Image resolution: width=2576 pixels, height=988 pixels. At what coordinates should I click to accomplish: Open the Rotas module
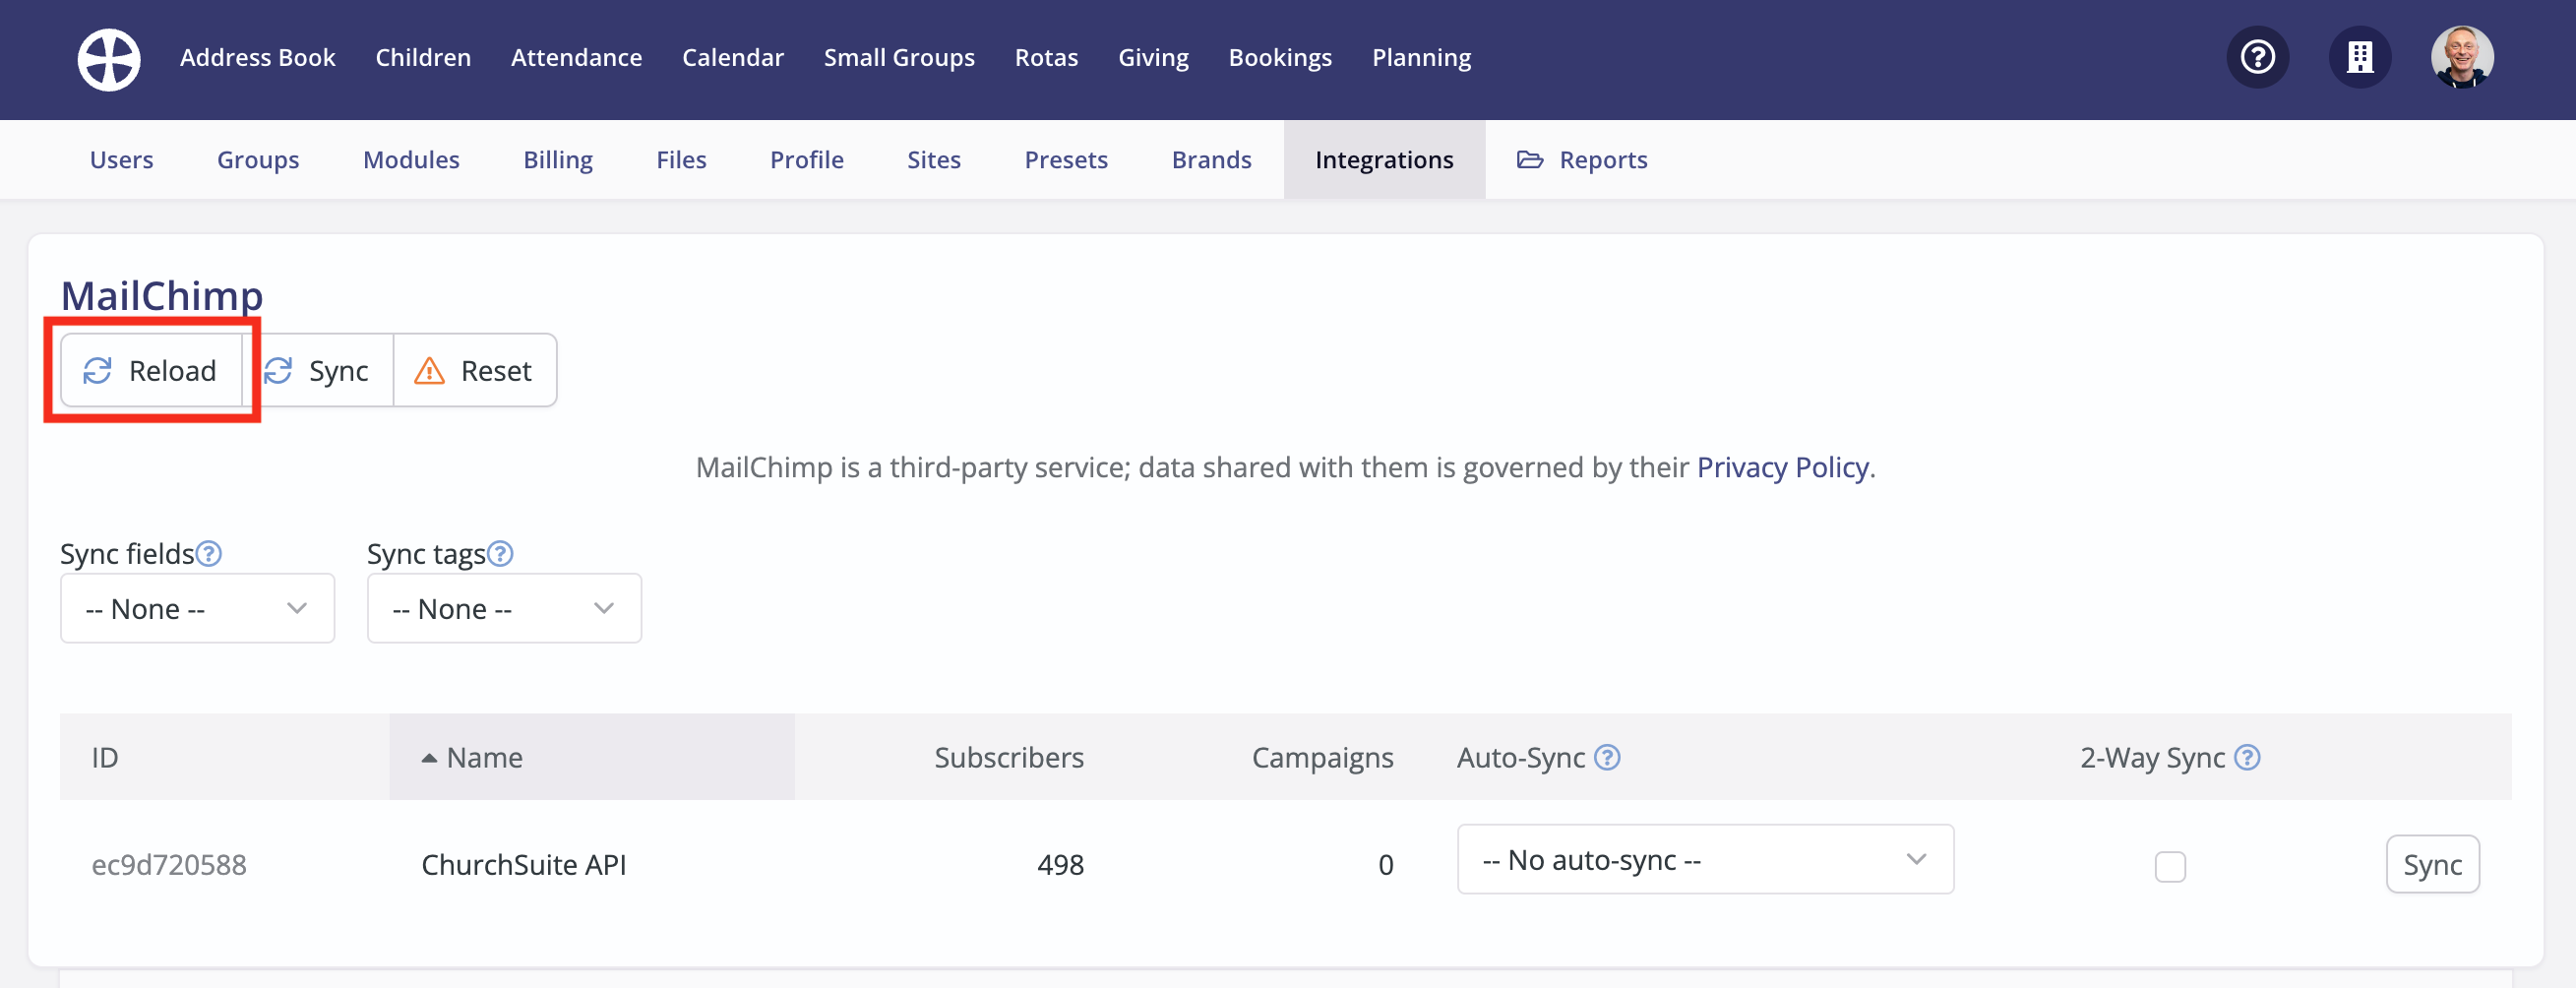coord(1046,57)
